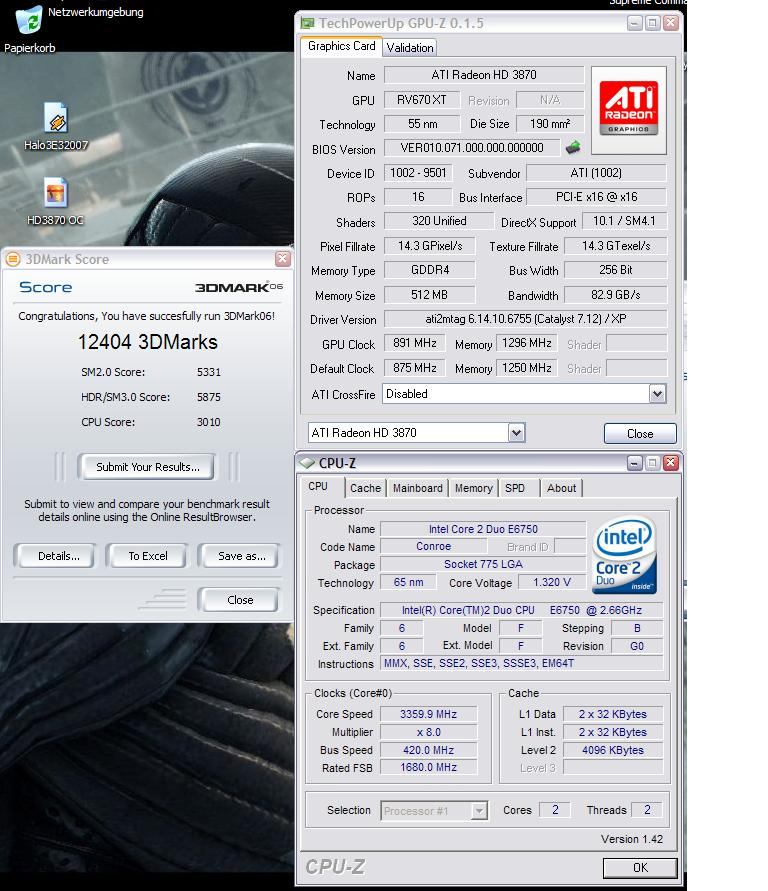Select GPU-Z Graphics Card tab
This screenshot has width=768, height=891.
341,46
